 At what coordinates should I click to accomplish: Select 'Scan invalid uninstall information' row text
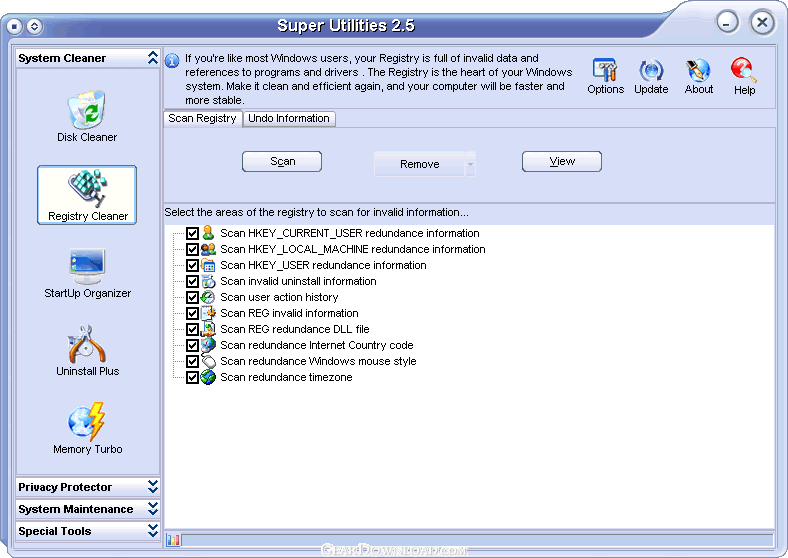(299, 281)
